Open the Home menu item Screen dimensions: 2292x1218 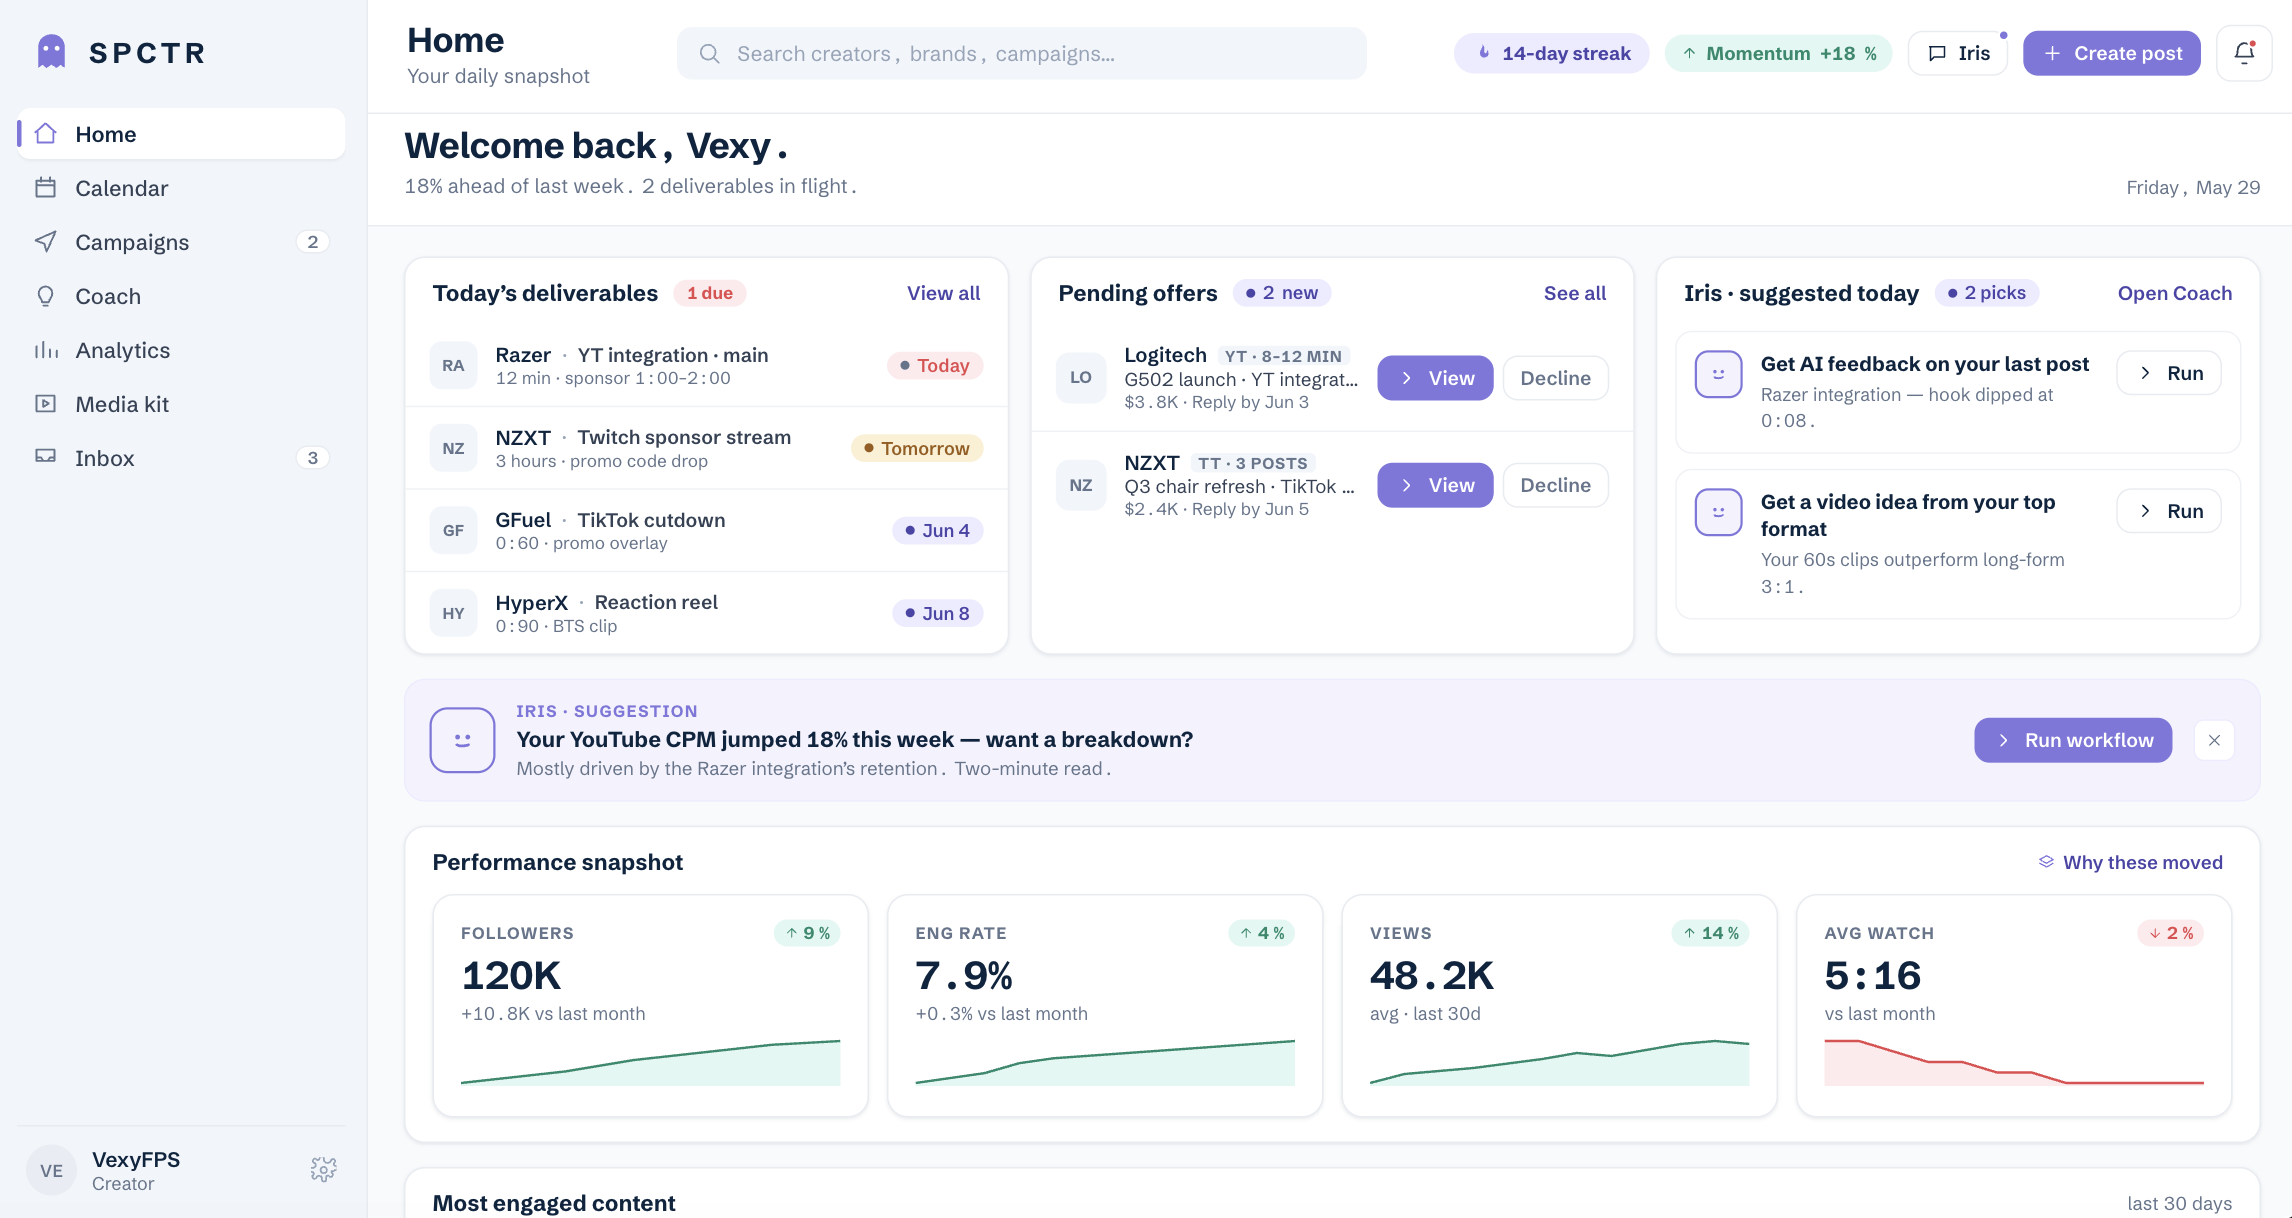pyautogui.click(x=181, y=134)
